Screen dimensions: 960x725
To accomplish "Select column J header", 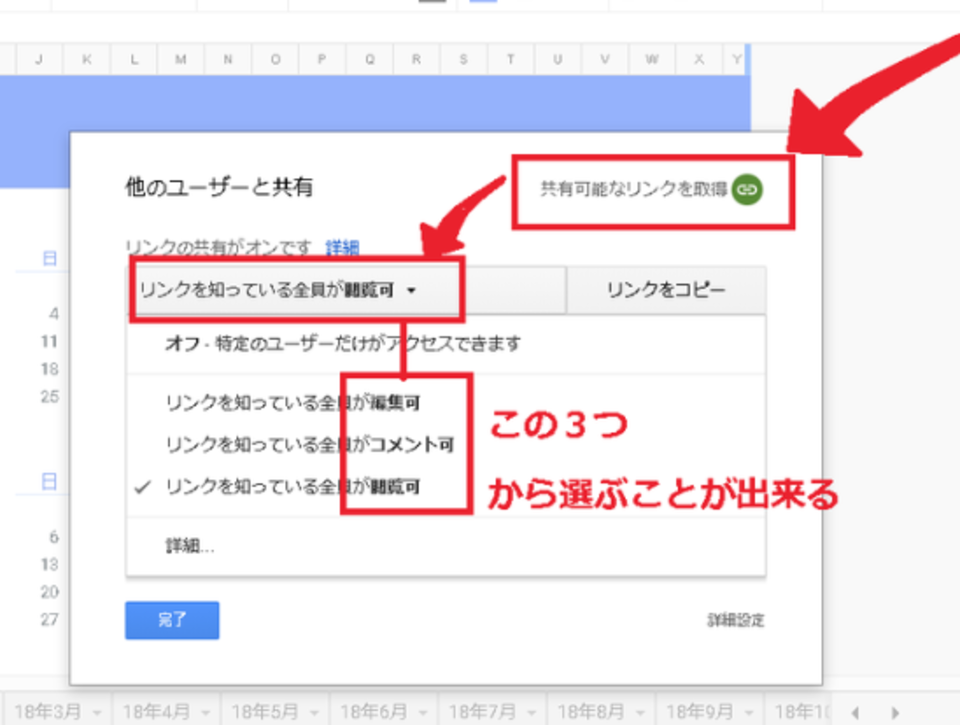I will click(x=39, y=59).
